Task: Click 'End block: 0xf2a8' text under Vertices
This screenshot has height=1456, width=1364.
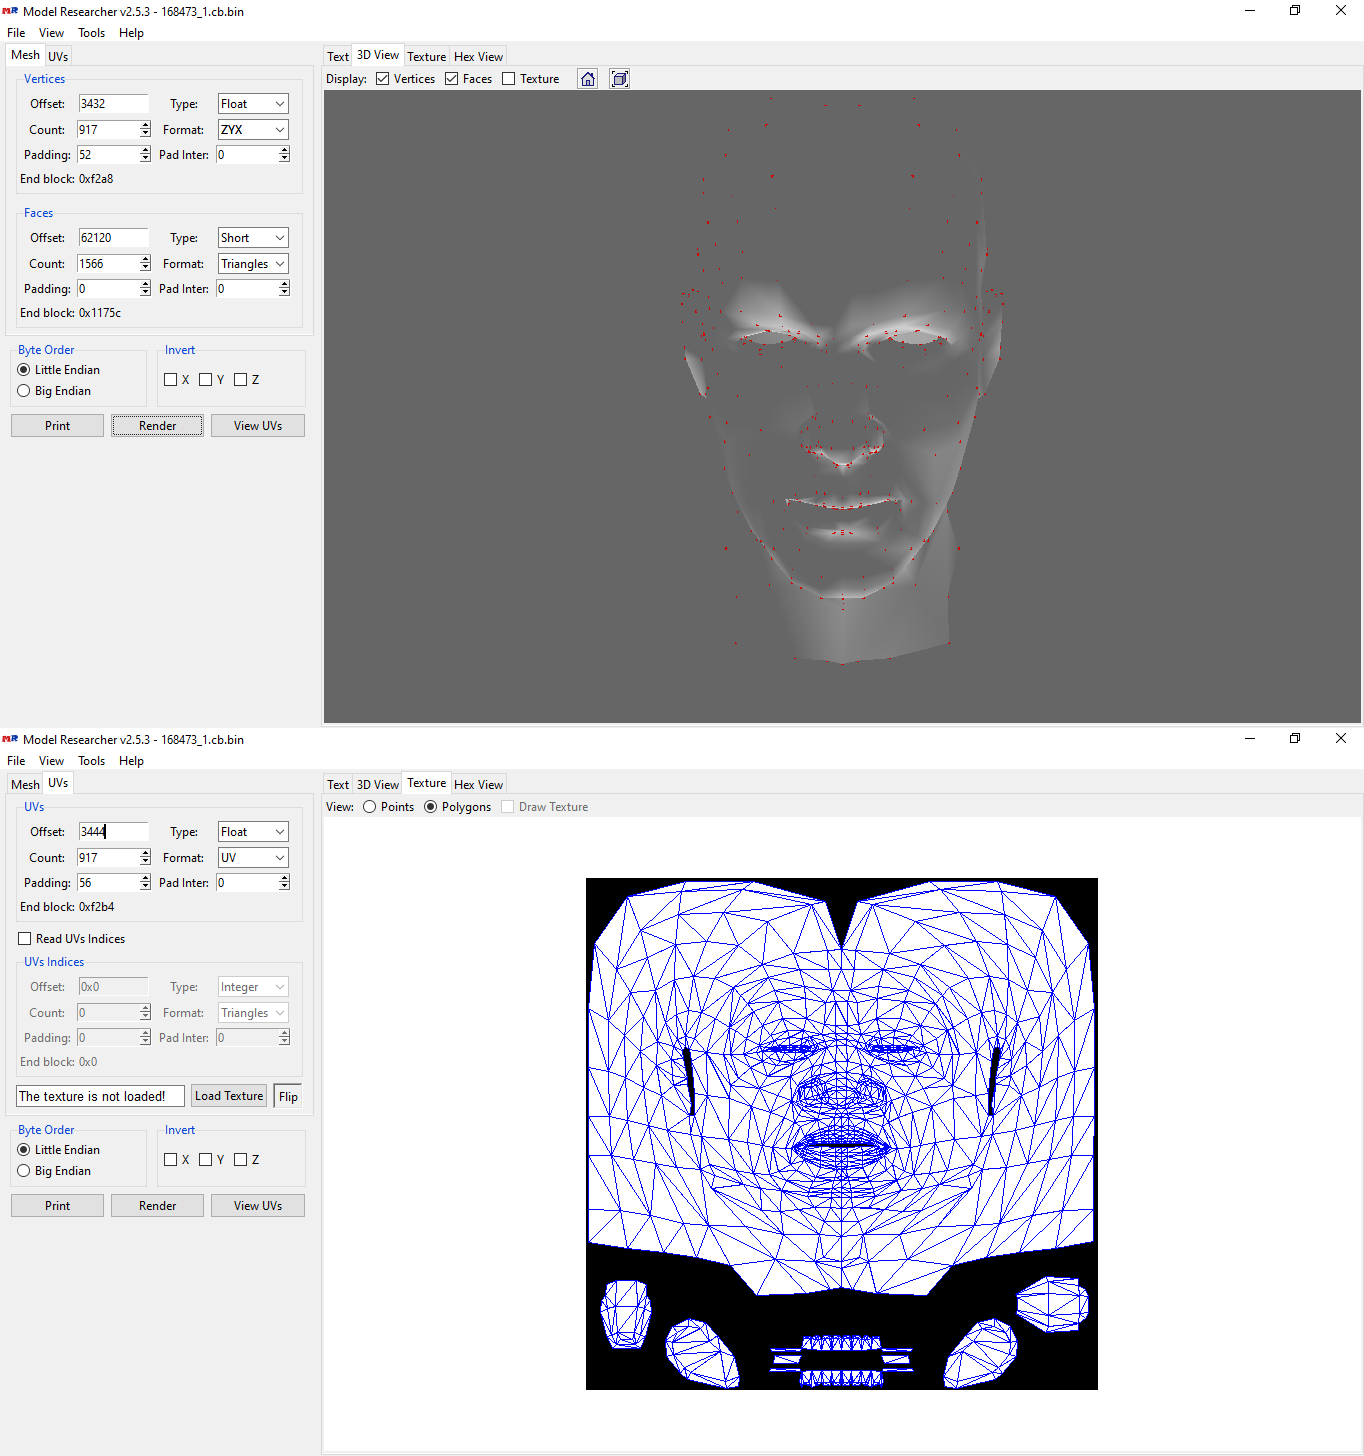Action: point(67,179)
